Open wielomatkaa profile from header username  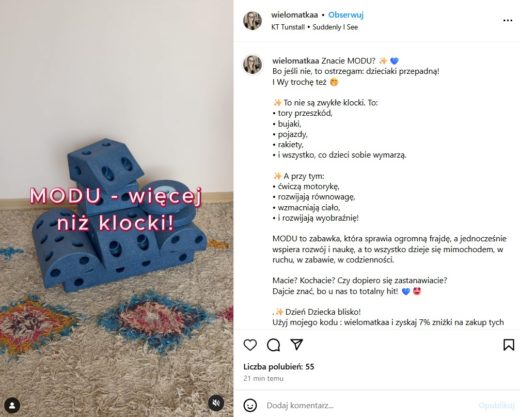294,15
